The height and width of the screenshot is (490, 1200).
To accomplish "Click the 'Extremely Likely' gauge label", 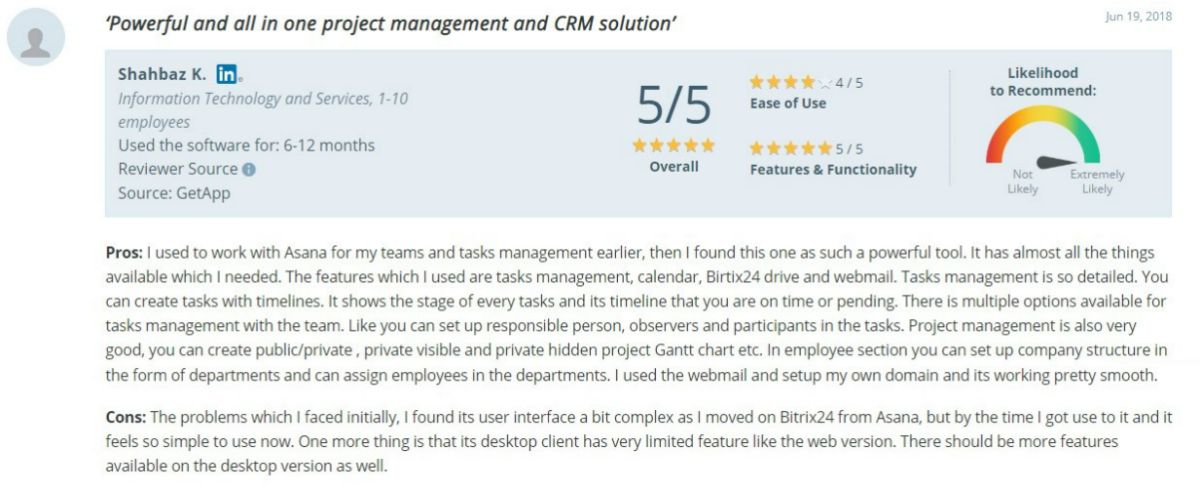I will coord(1097,181).
